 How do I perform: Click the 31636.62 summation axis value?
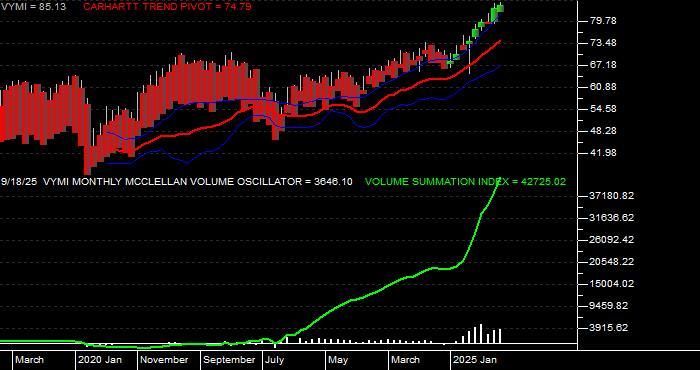(612, 218)
